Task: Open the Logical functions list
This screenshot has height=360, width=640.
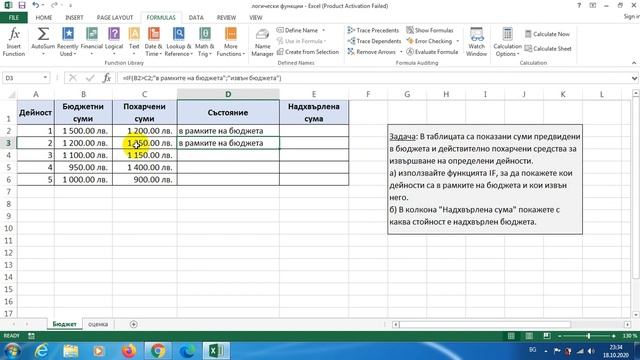Action: click(114, 42)
